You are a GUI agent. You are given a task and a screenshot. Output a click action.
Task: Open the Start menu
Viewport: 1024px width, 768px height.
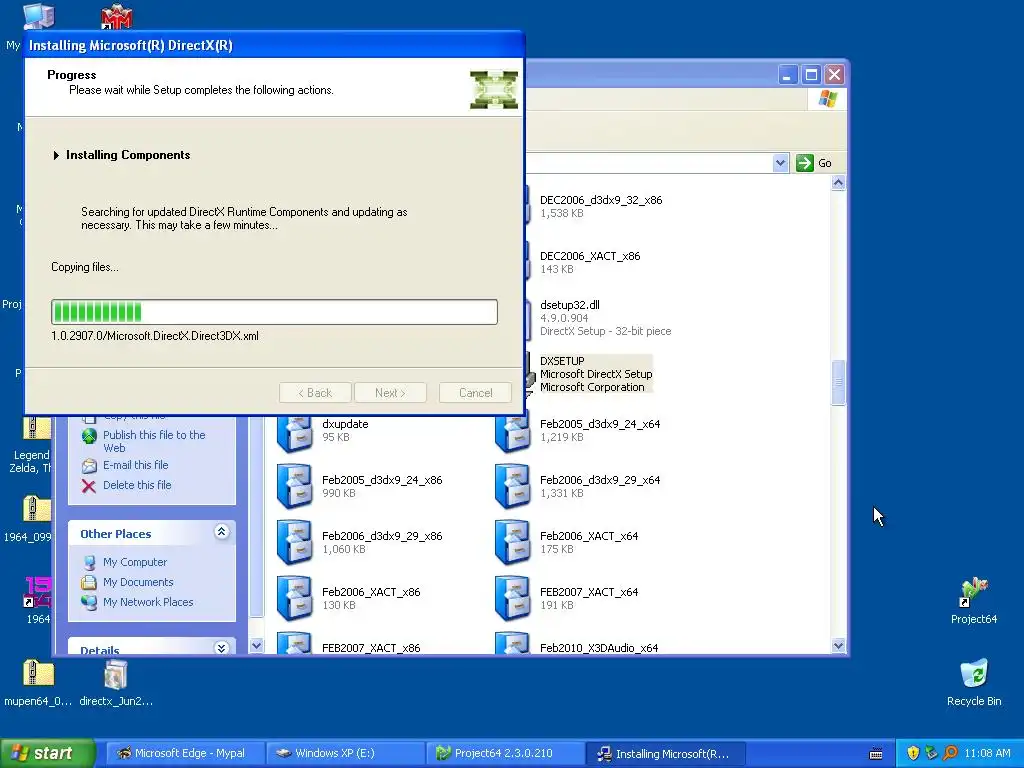[47, 753]
